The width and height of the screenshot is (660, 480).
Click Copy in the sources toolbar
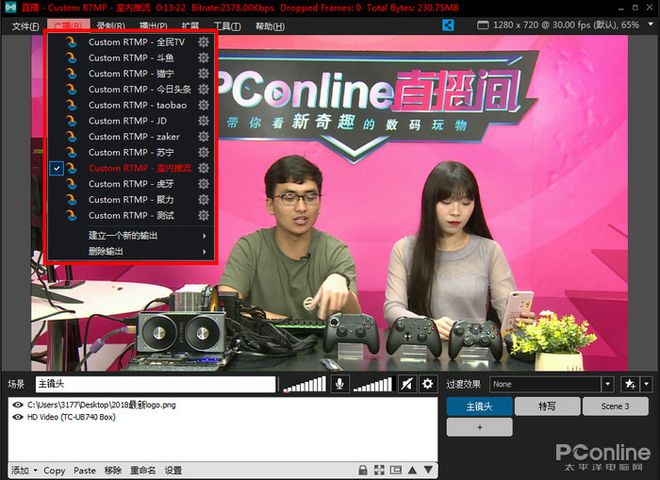tap(54, 470)
